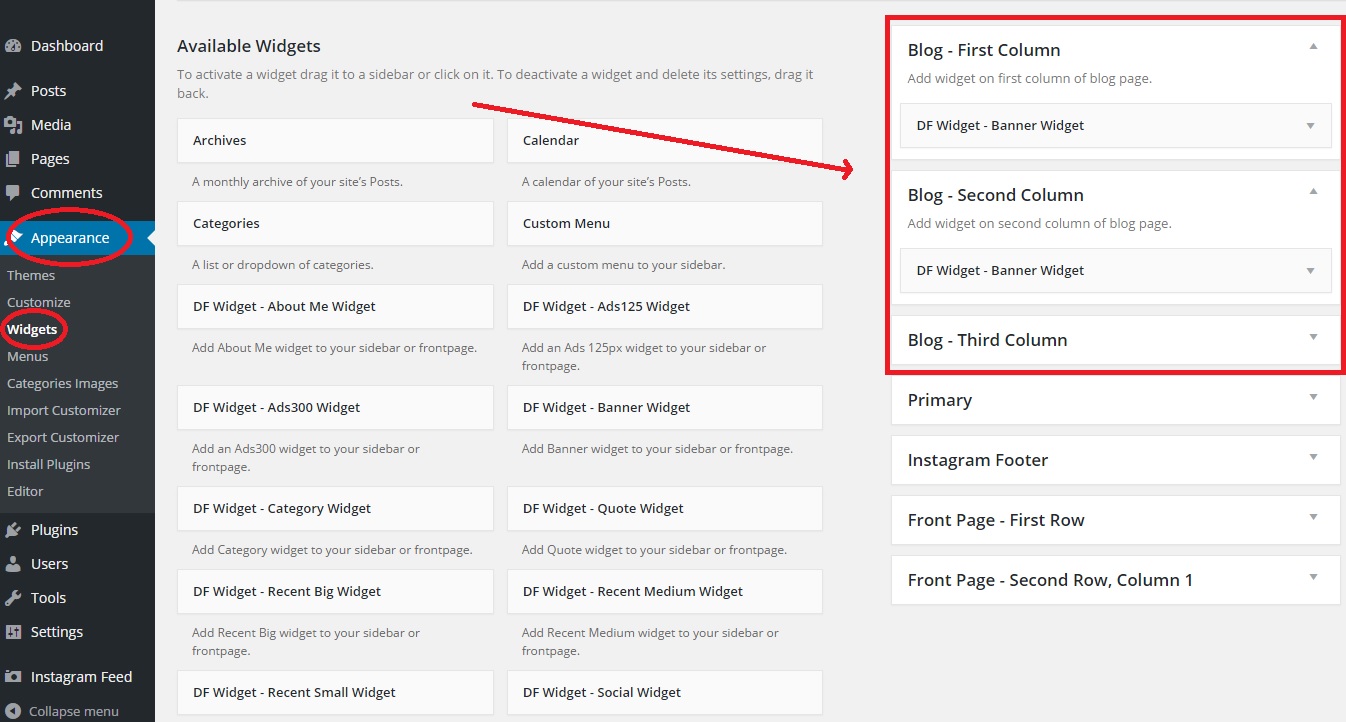Click the Tools wrench icon
This screenshot has height=722, width=1346.
click(13, 598)
